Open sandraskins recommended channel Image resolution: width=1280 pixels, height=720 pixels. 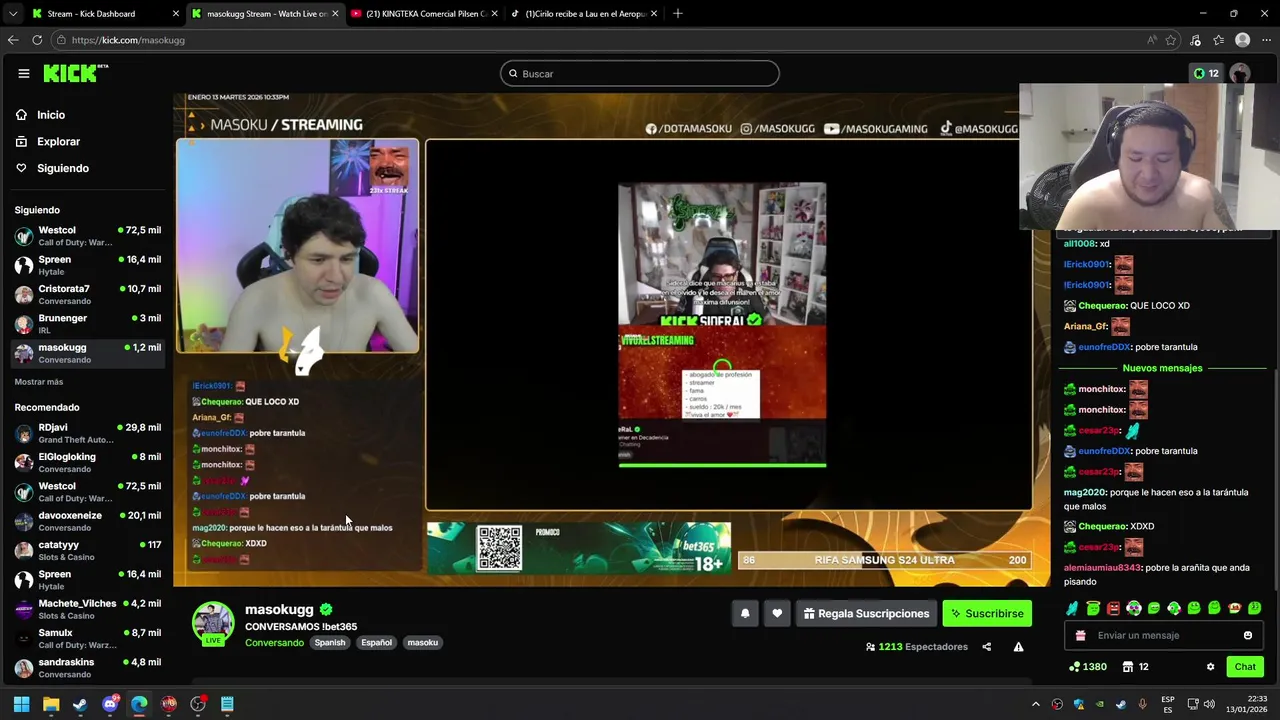pos(88,668)
